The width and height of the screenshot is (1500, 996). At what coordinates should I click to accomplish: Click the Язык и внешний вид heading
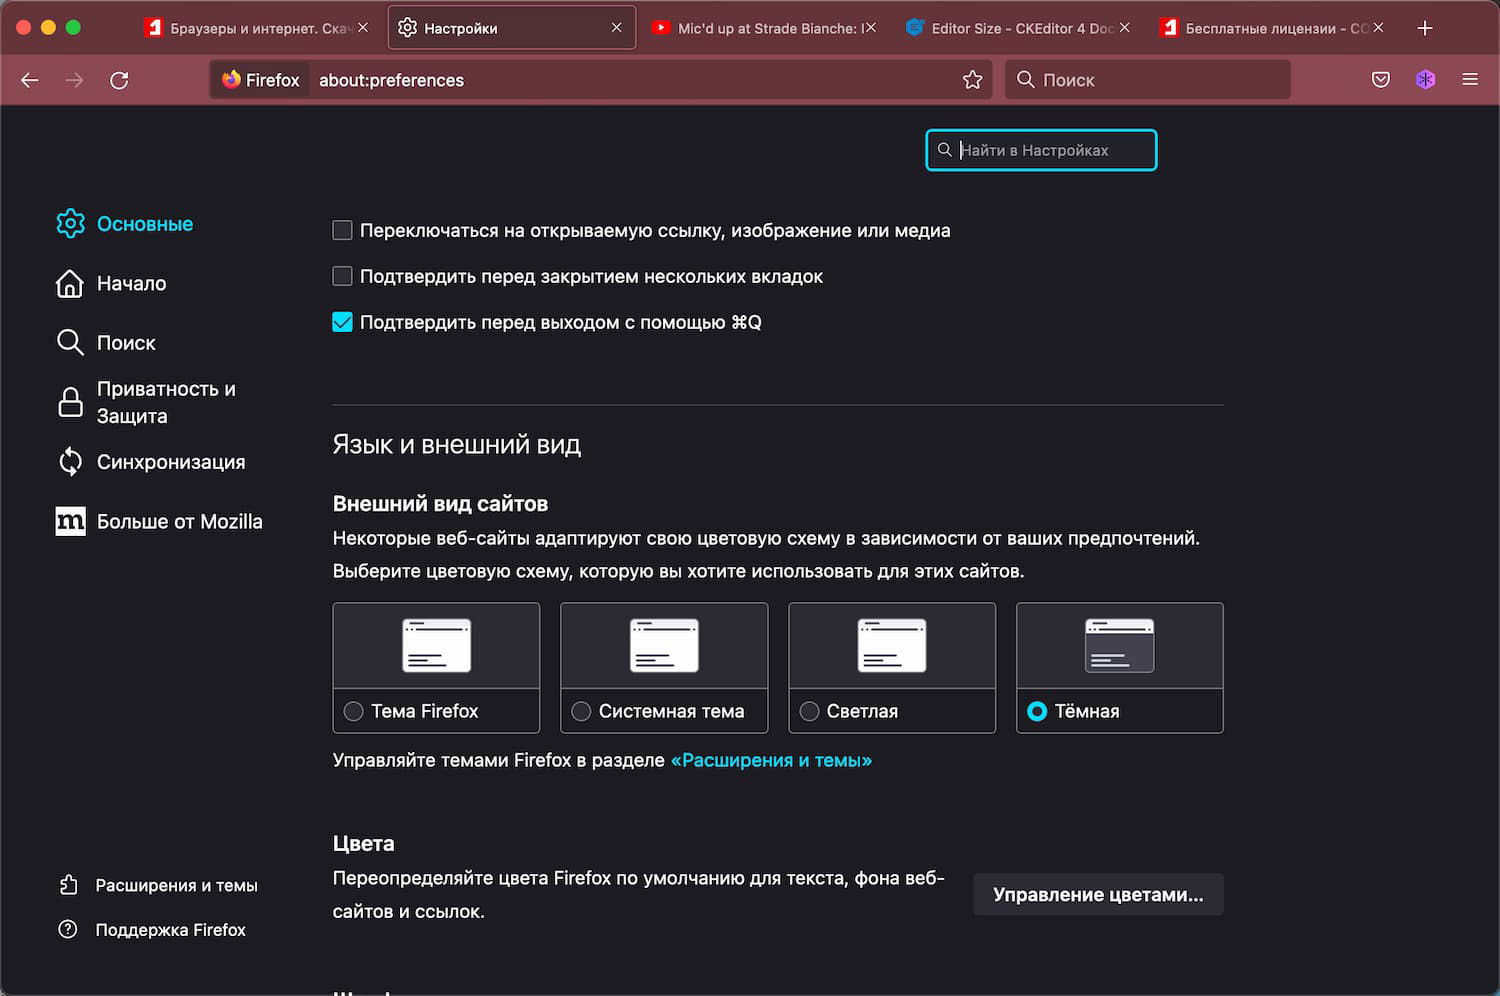click(x=457, y=445)
